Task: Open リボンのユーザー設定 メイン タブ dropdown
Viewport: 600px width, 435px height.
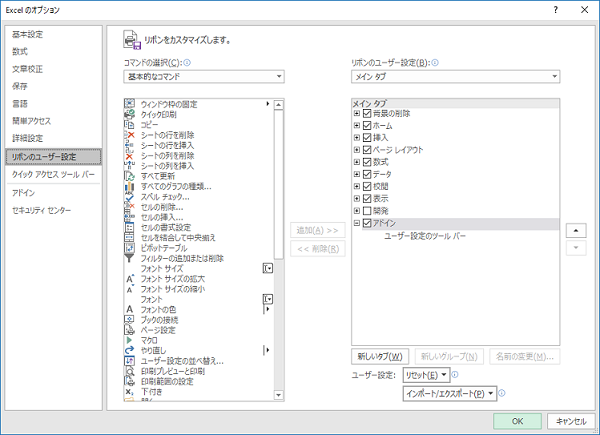Action: click(455, 77)
